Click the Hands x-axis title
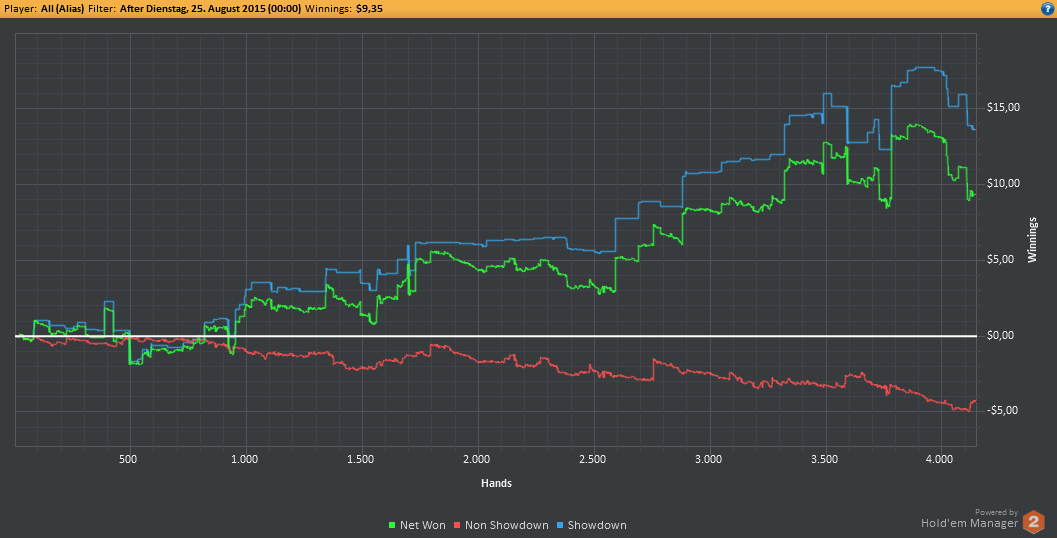 [x=496, y=483]
